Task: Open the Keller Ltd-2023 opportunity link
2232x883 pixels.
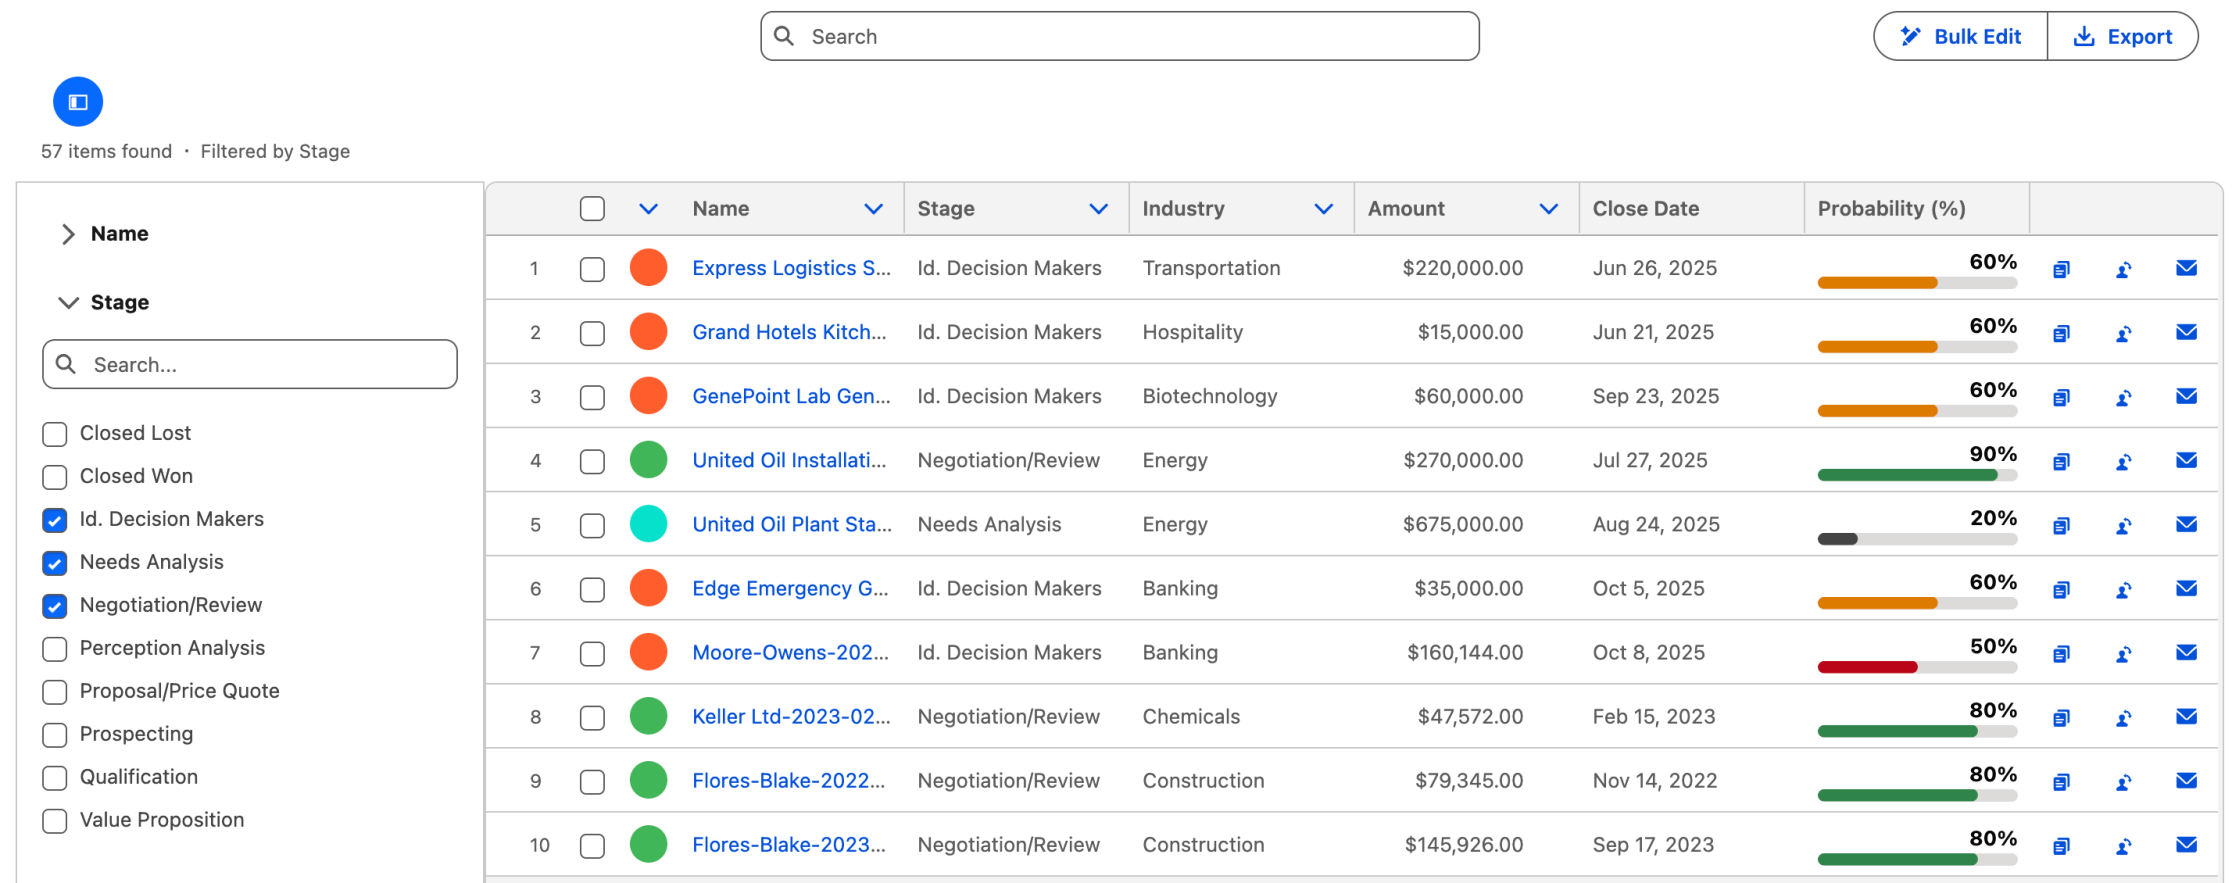Action: [x=791, y=716]
